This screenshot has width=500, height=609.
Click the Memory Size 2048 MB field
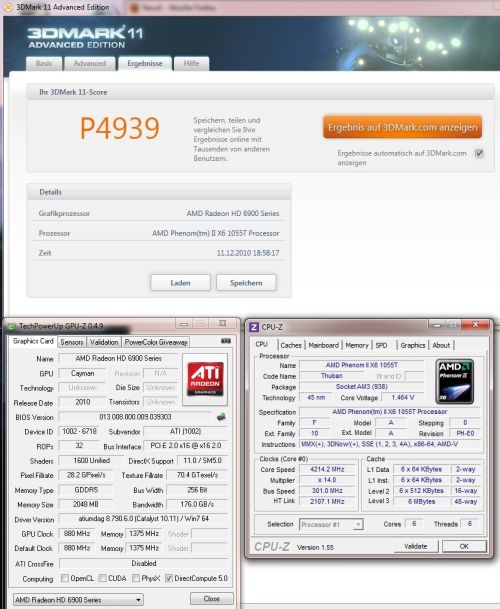coord(85,504)
